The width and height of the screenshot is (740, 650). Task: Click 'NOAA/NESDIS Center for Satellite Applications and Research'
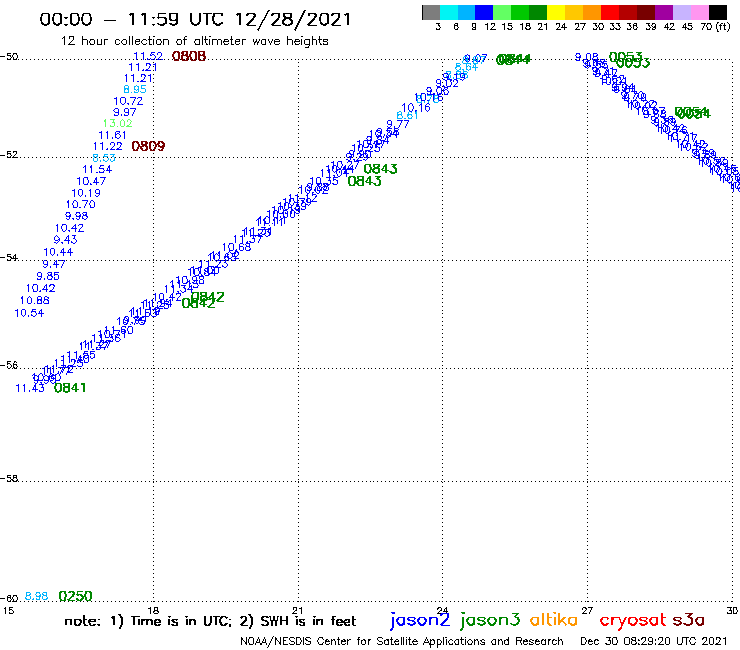coord(402,641)
